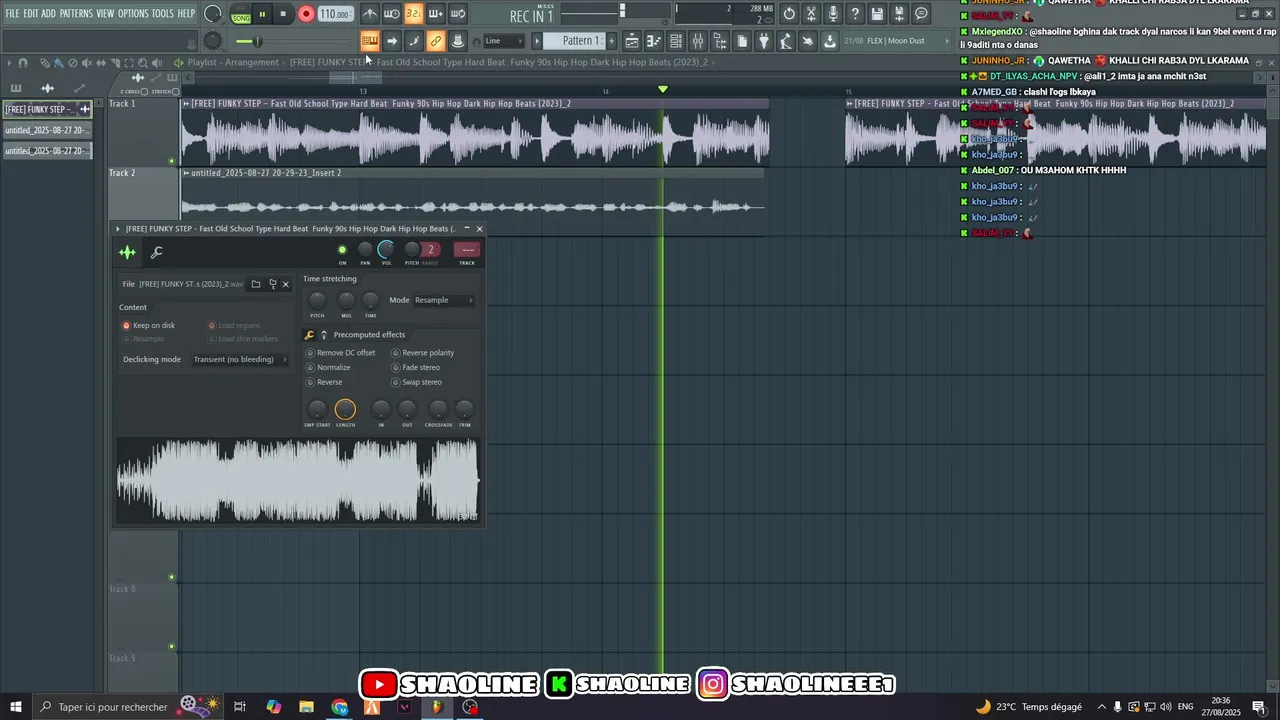This screenshot has height=720, width=1280.
Task: Open the PATTERNS menu
Action: 76,14
